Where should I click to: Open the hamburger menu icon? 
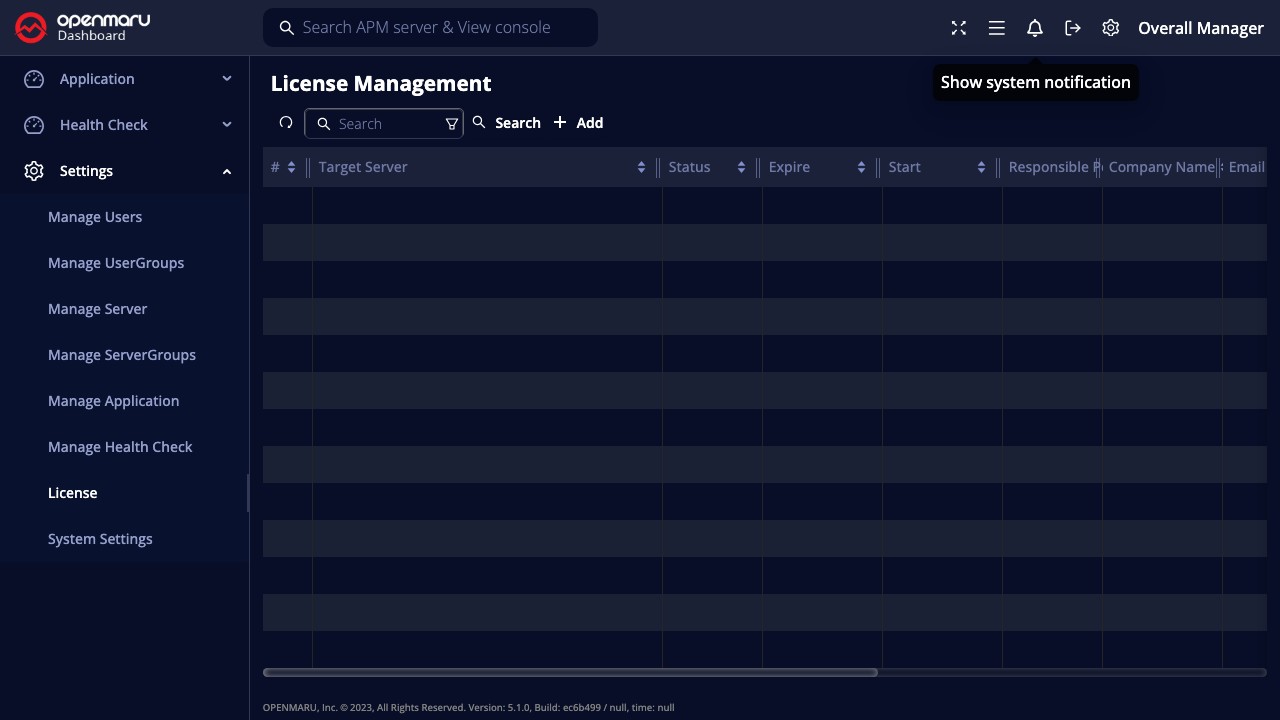click(x=996, y=28)
